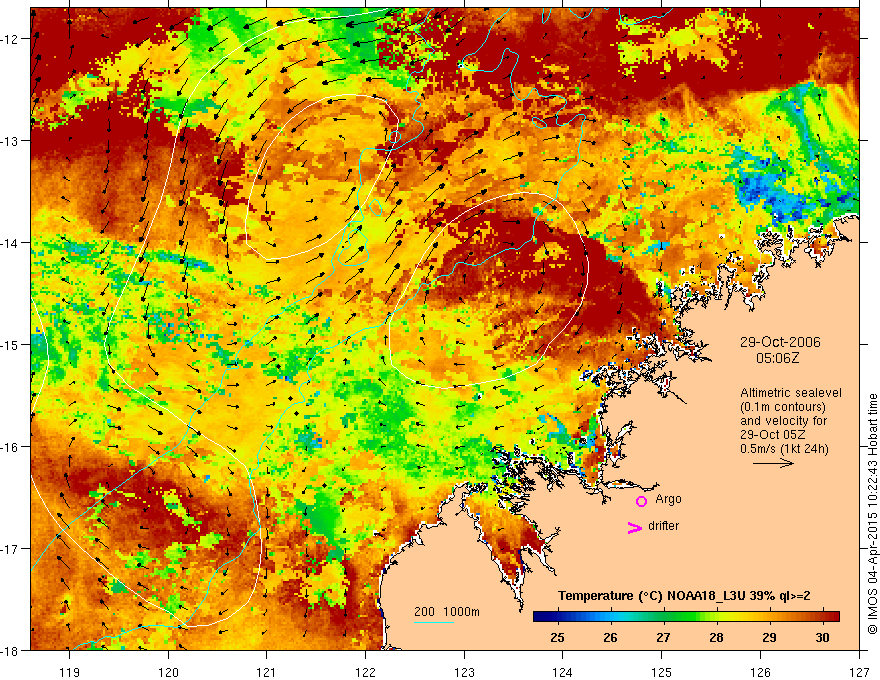Click the color bar value 29
The image size is (880, 680).
(x=769, y=637)
